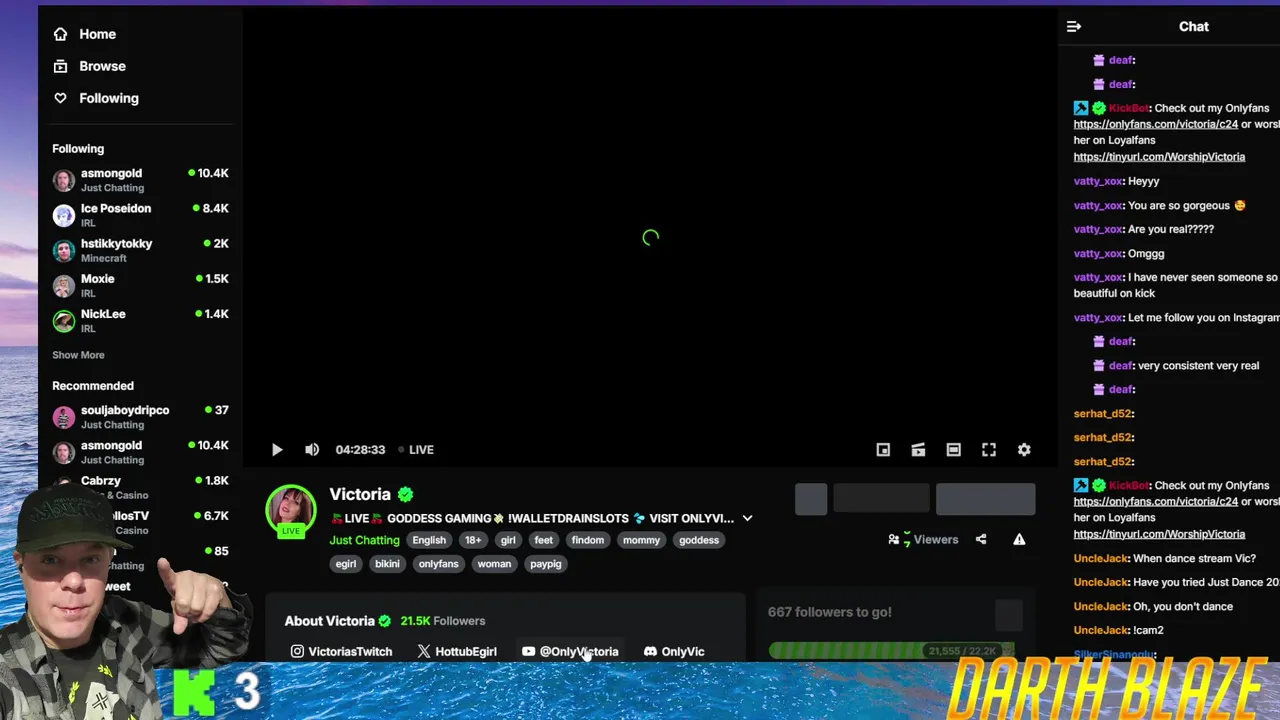Open hstikkytokky channel in sidebar
Image resolution: width=1280 pixels, height=720 pixels.
pyautogui.click(x=140, y=250)
